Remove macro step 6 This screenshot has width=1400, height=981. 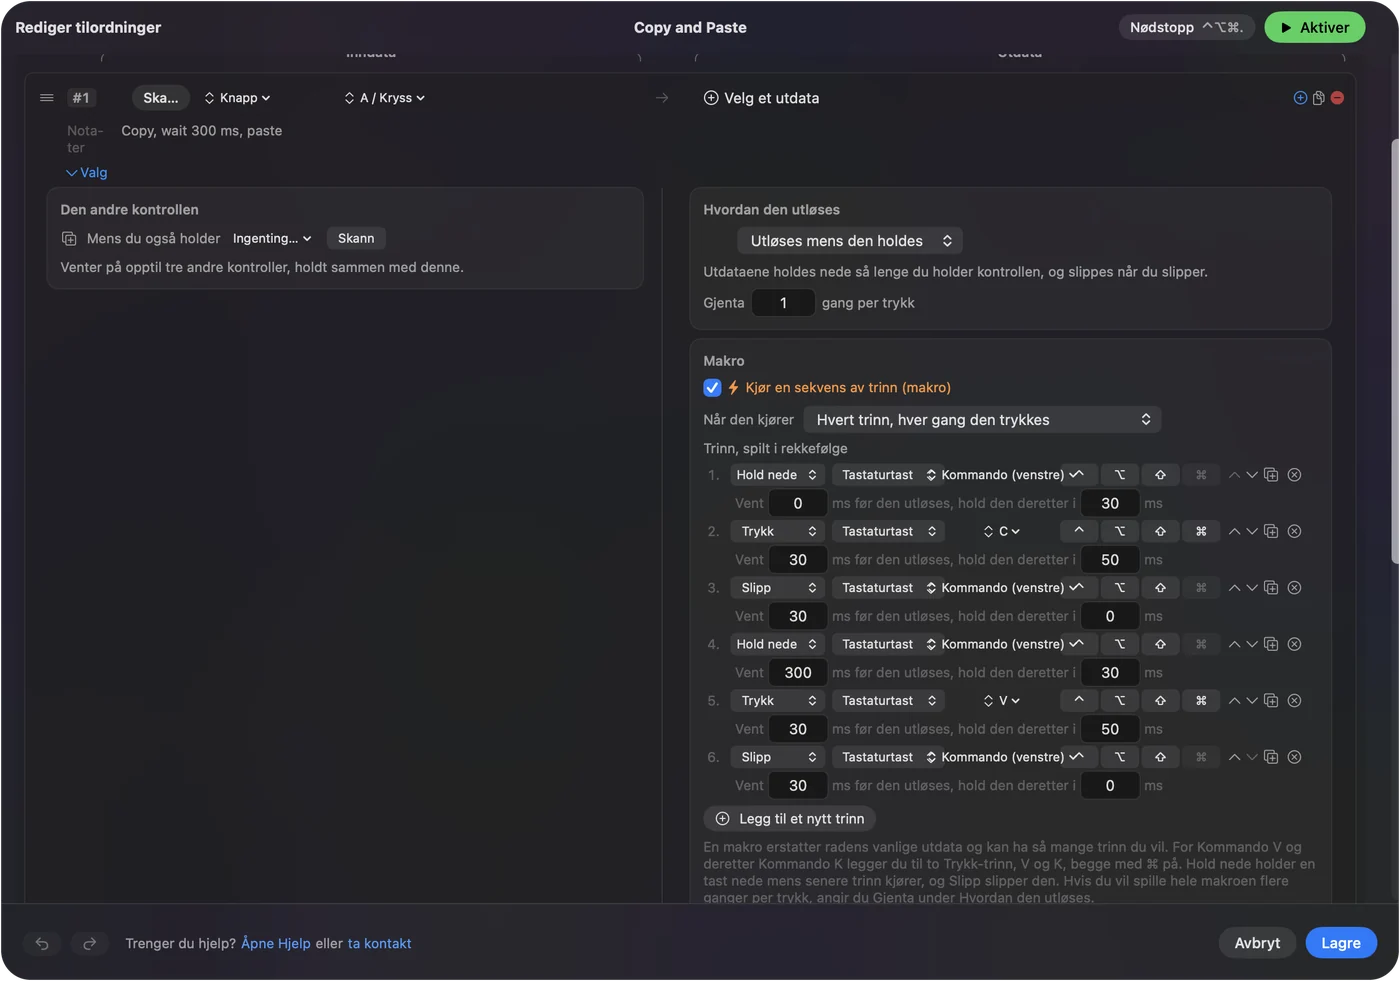click(x=1294, y=758)
